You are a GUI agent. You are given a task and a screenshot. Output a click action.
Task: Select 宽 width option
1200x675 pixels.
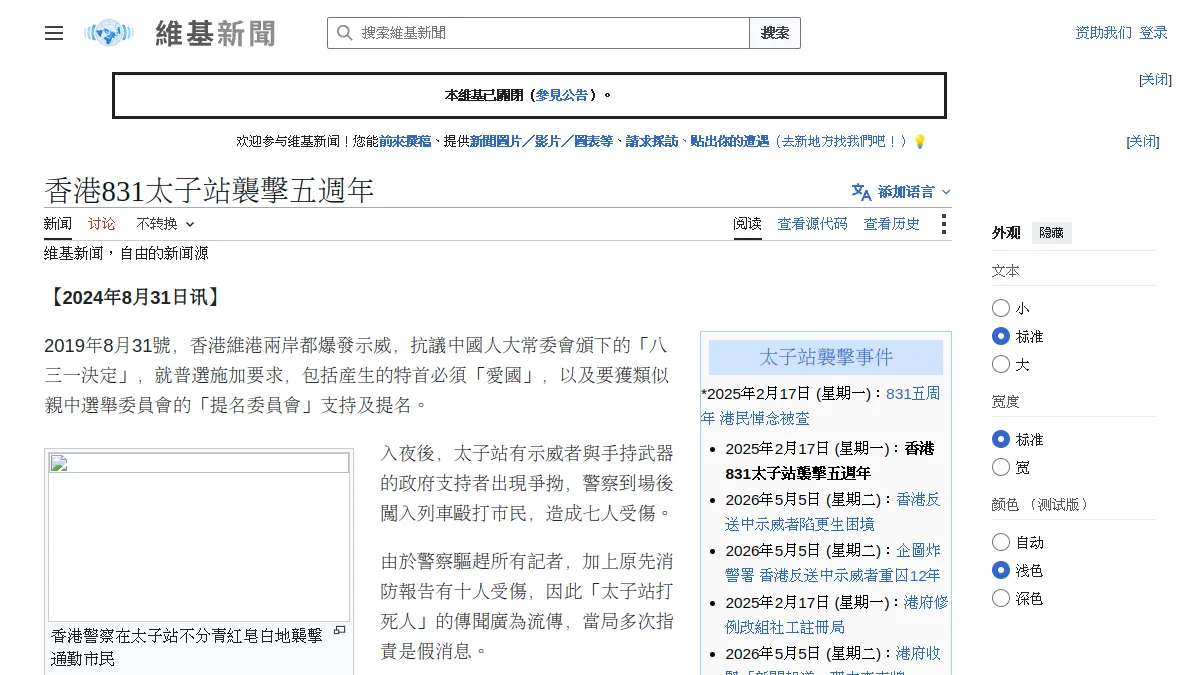(1001, 467)
